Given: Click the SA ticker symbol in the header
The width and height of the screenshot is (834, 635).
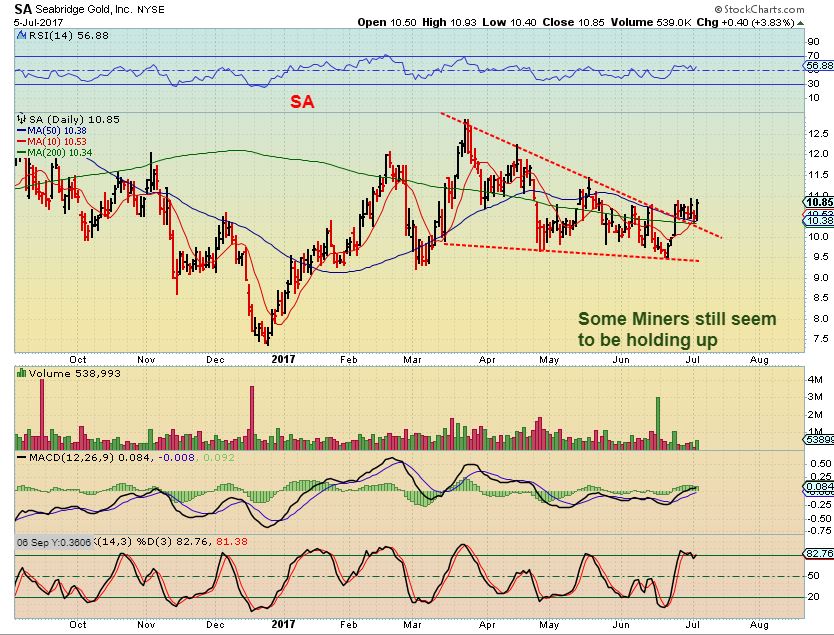Looking at the screenshot, I should [23, 9].
